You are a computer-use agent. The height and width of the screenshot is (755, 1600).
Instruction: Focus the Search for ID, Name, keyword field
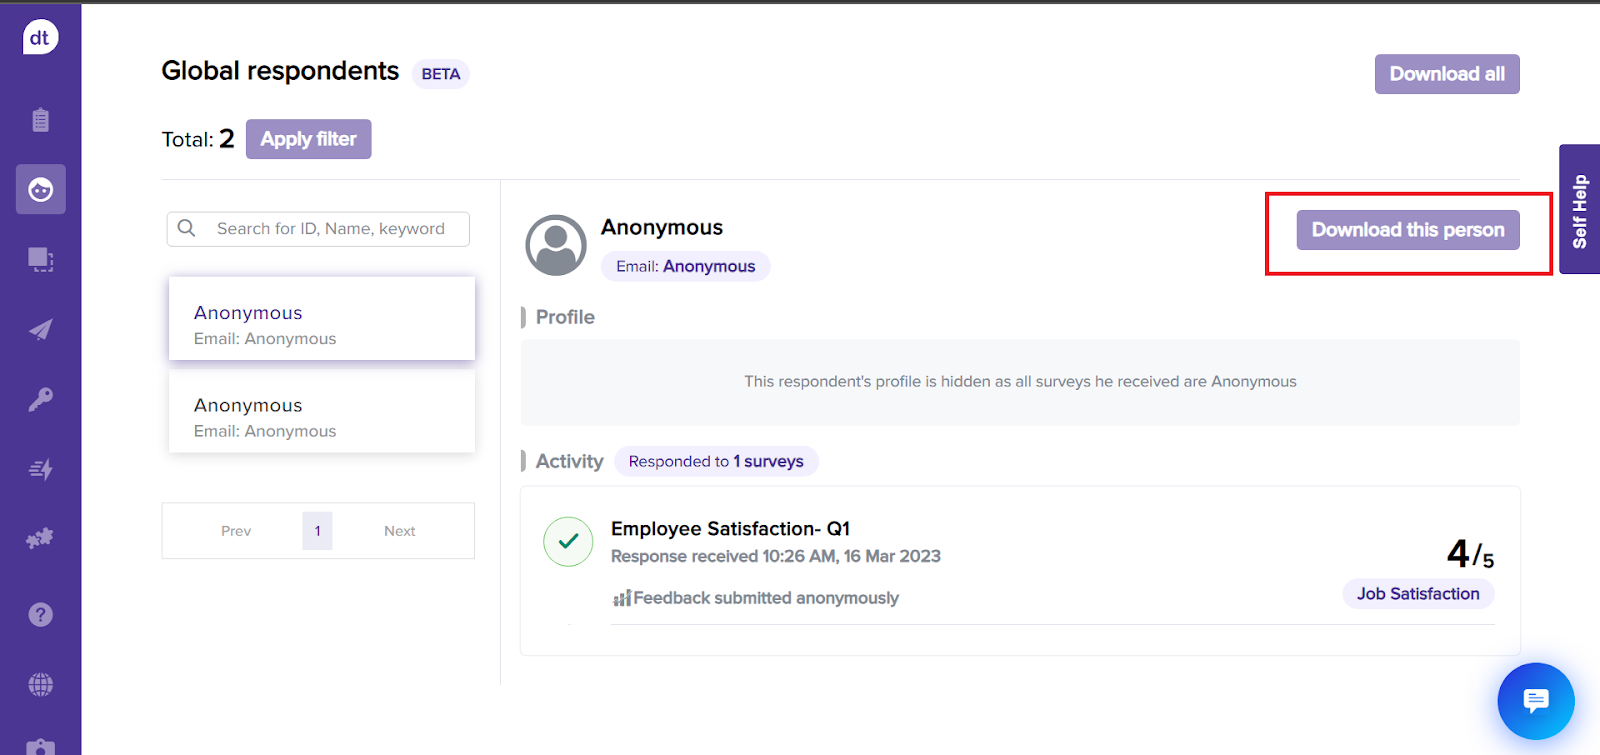(330, 229)
